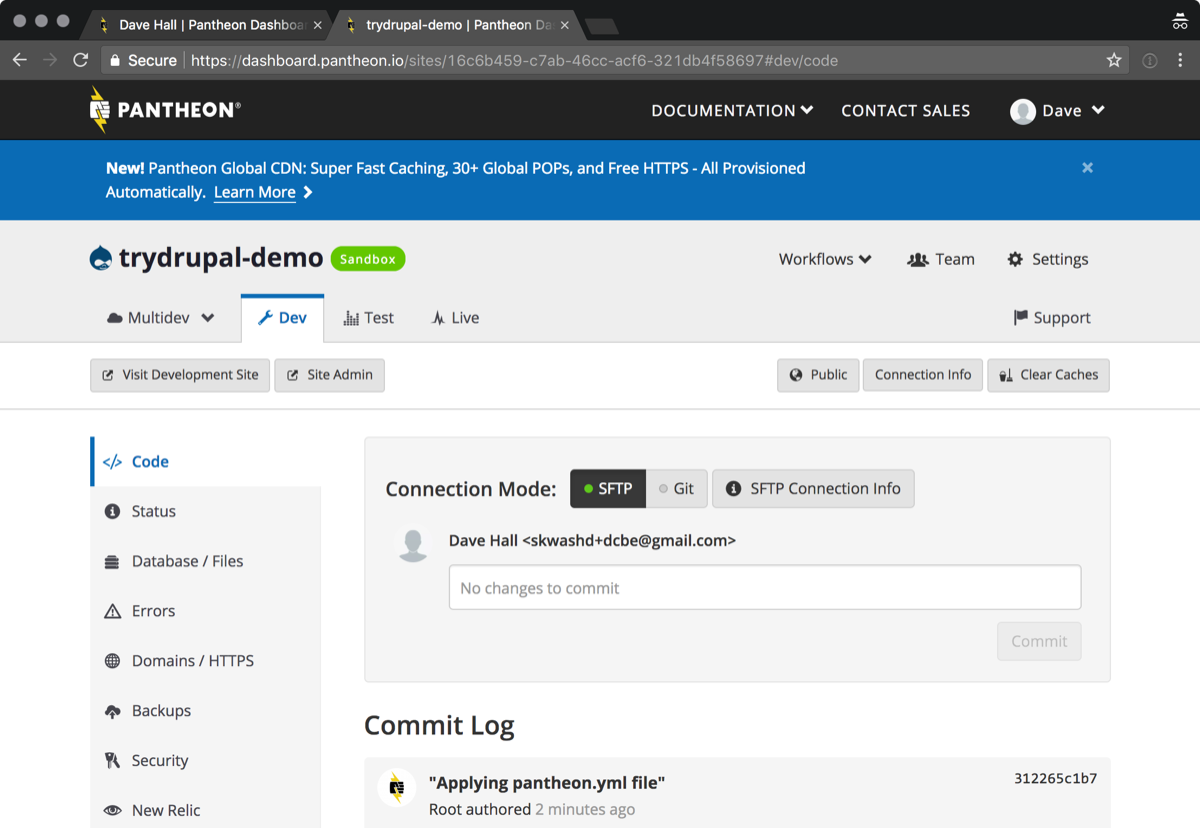
Task: Click the "Applying pantheon.yml file" commit title
Action: (x=547, y=783)
